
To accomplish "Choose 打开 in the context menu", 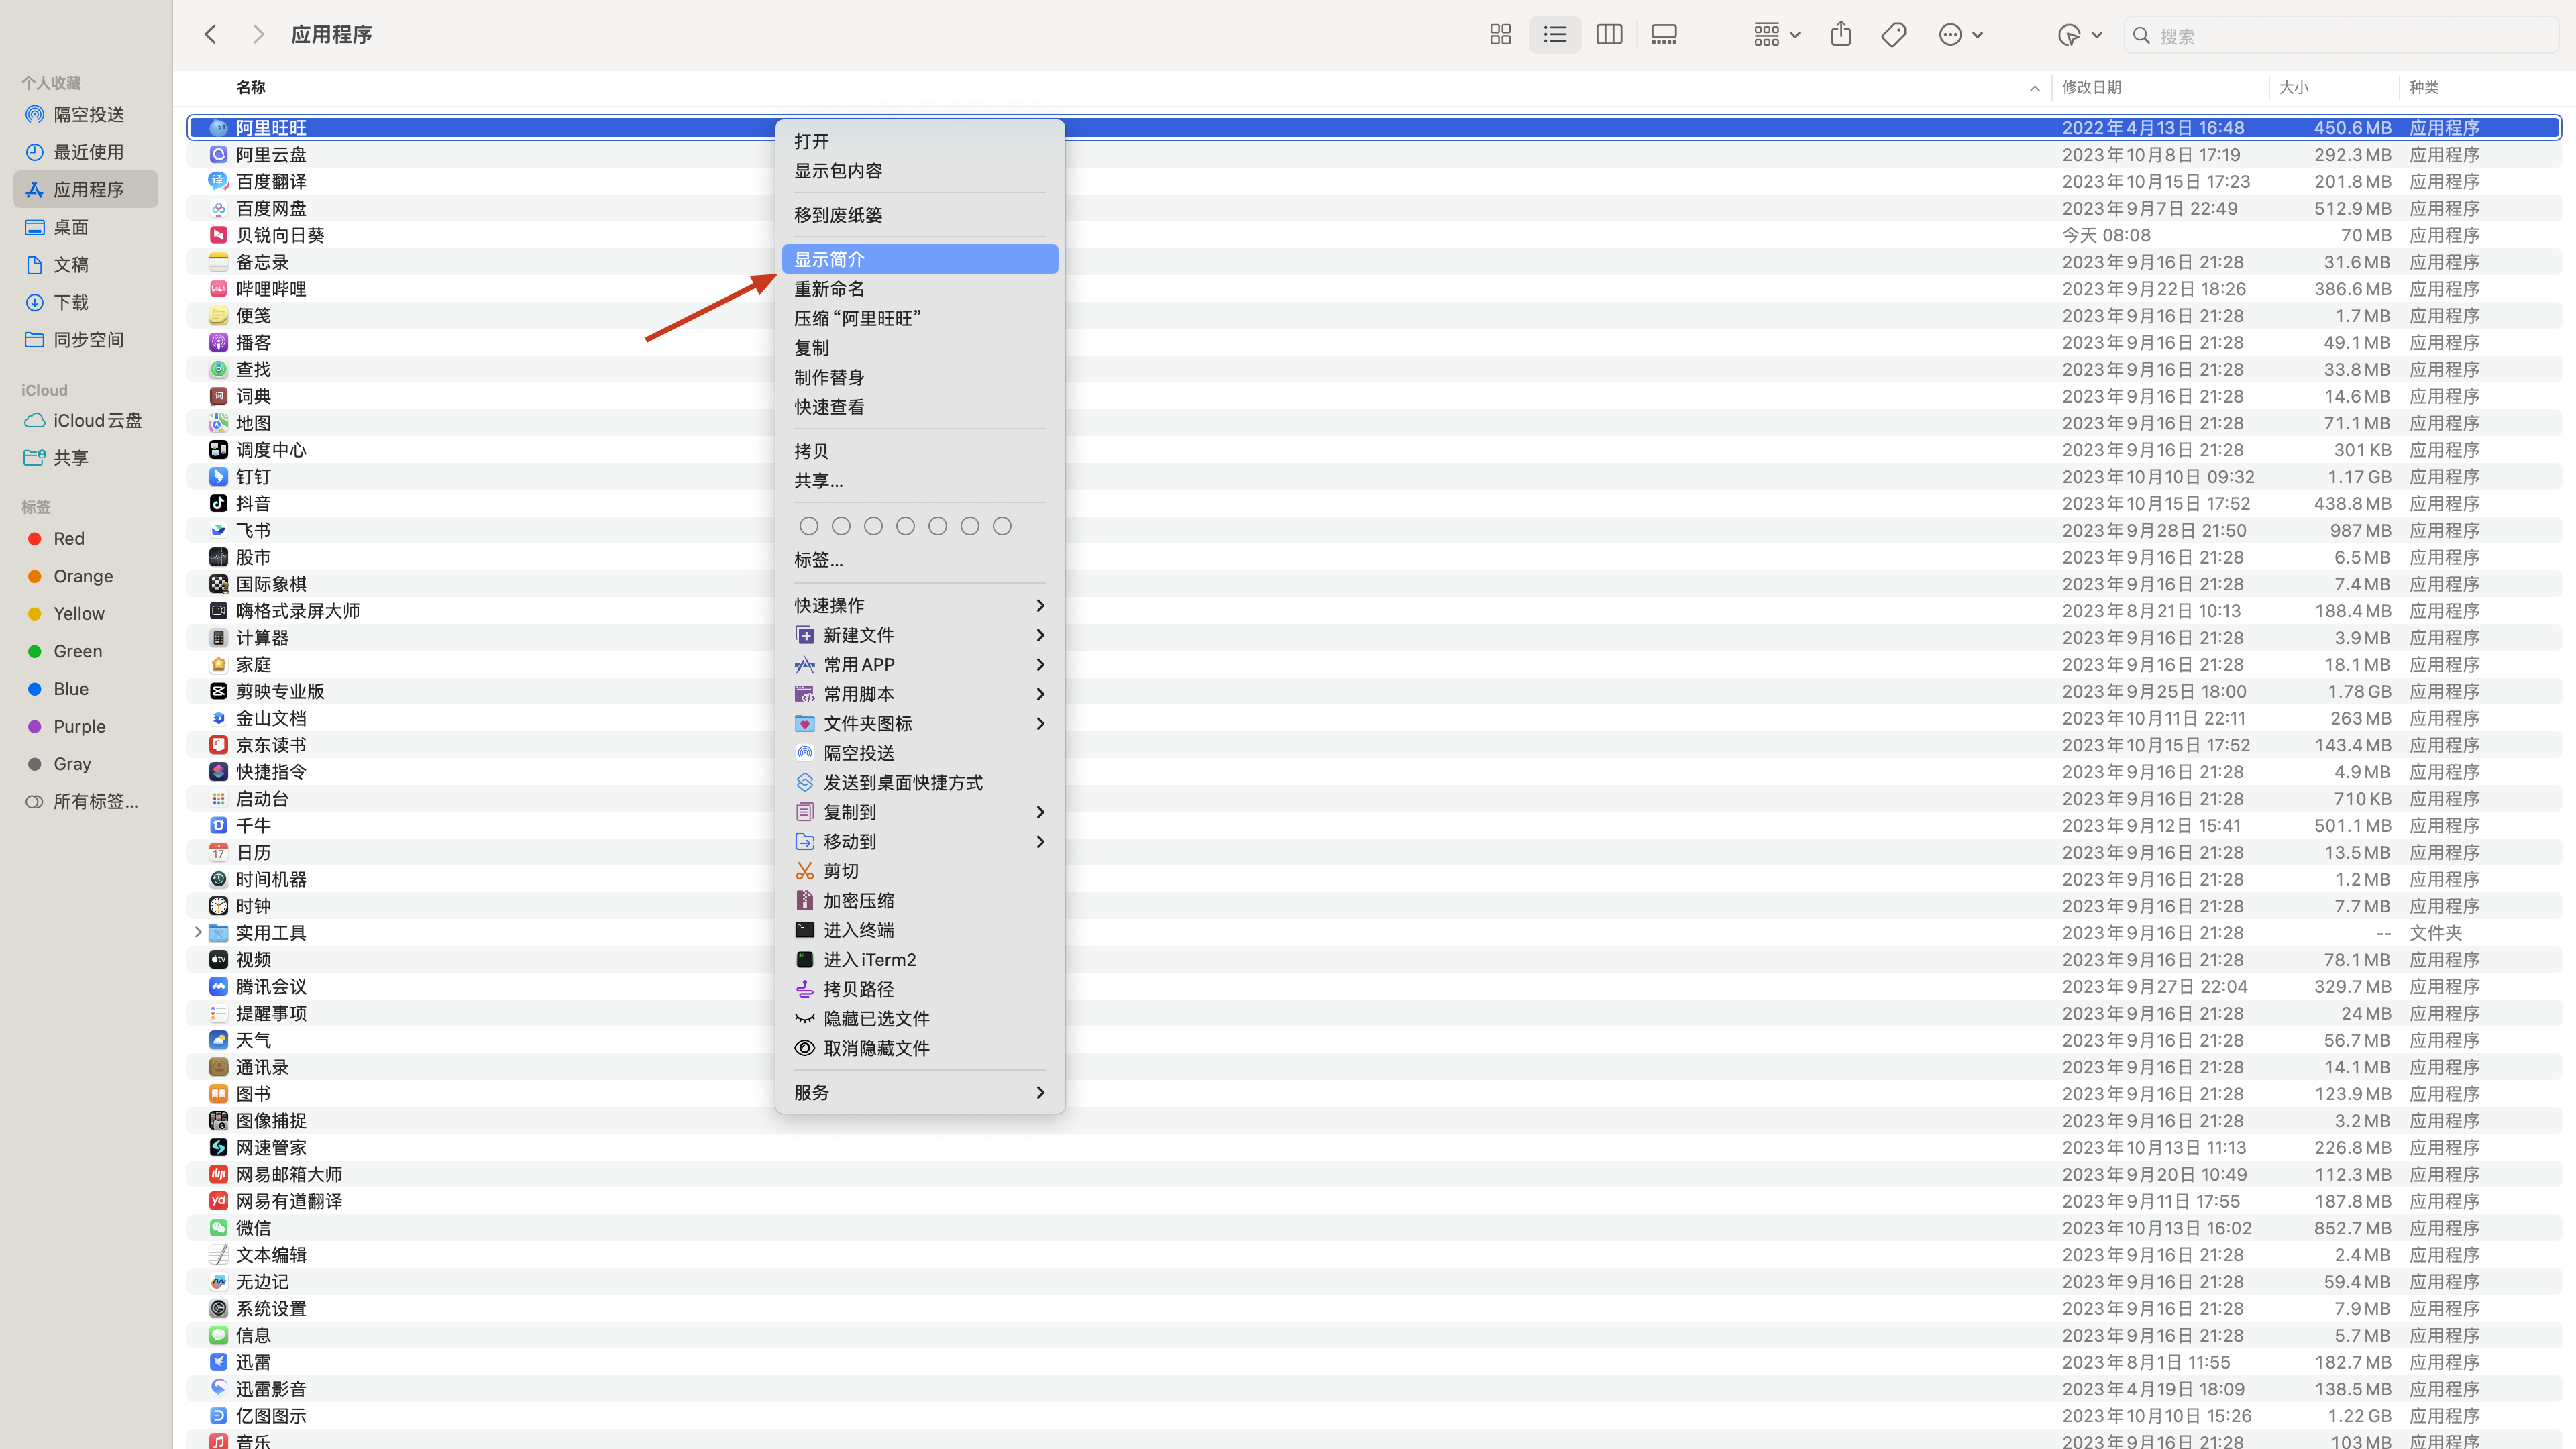I will click(920, 142).
